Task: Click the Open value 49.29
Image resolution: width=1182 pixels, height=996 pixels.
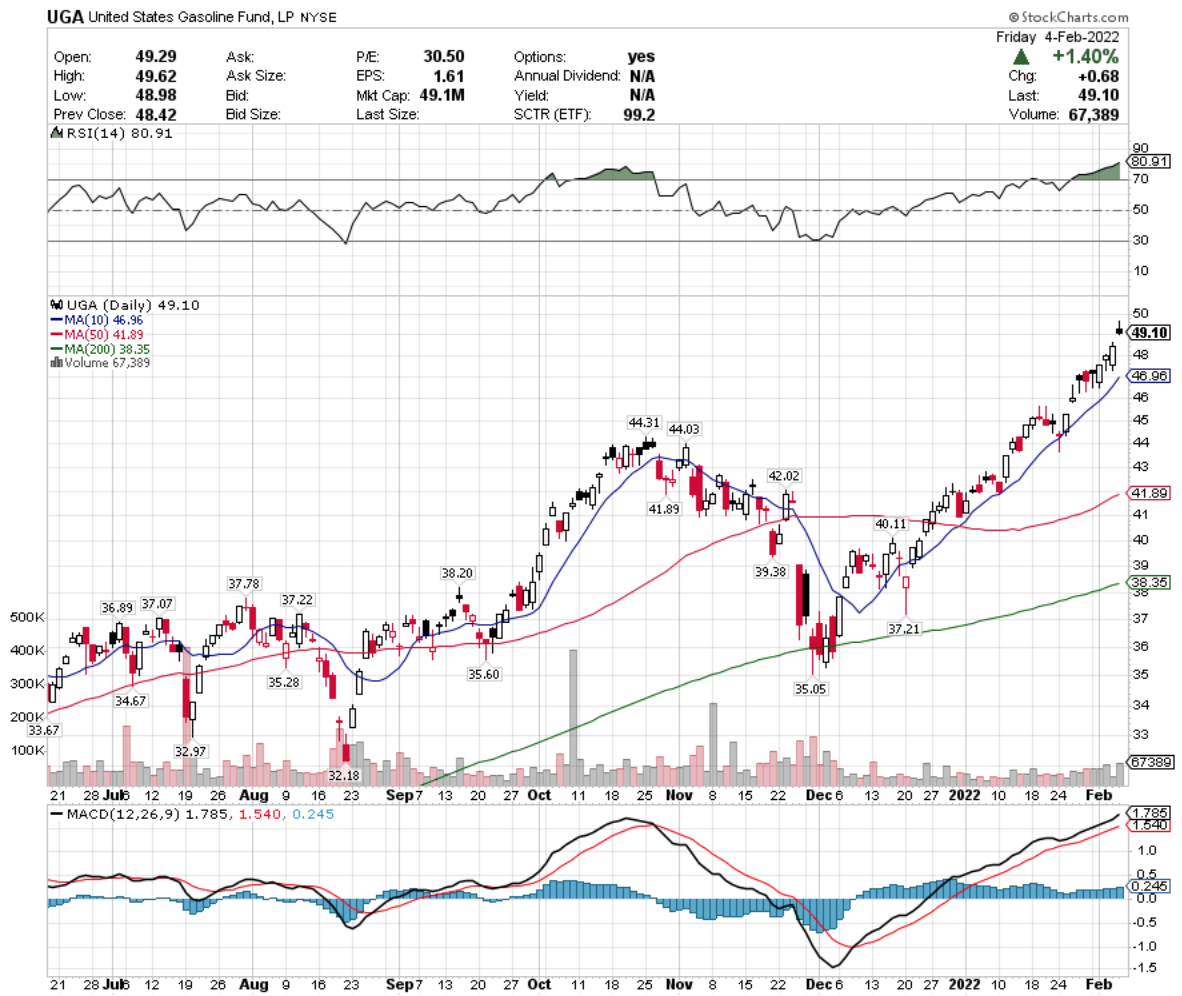Action: (x=156, y=57)
